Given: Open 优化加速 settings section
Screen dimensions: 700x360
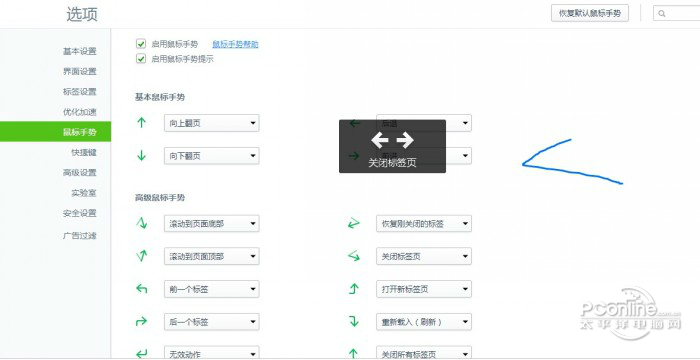Looking at the screenshot, I should 79,112.
